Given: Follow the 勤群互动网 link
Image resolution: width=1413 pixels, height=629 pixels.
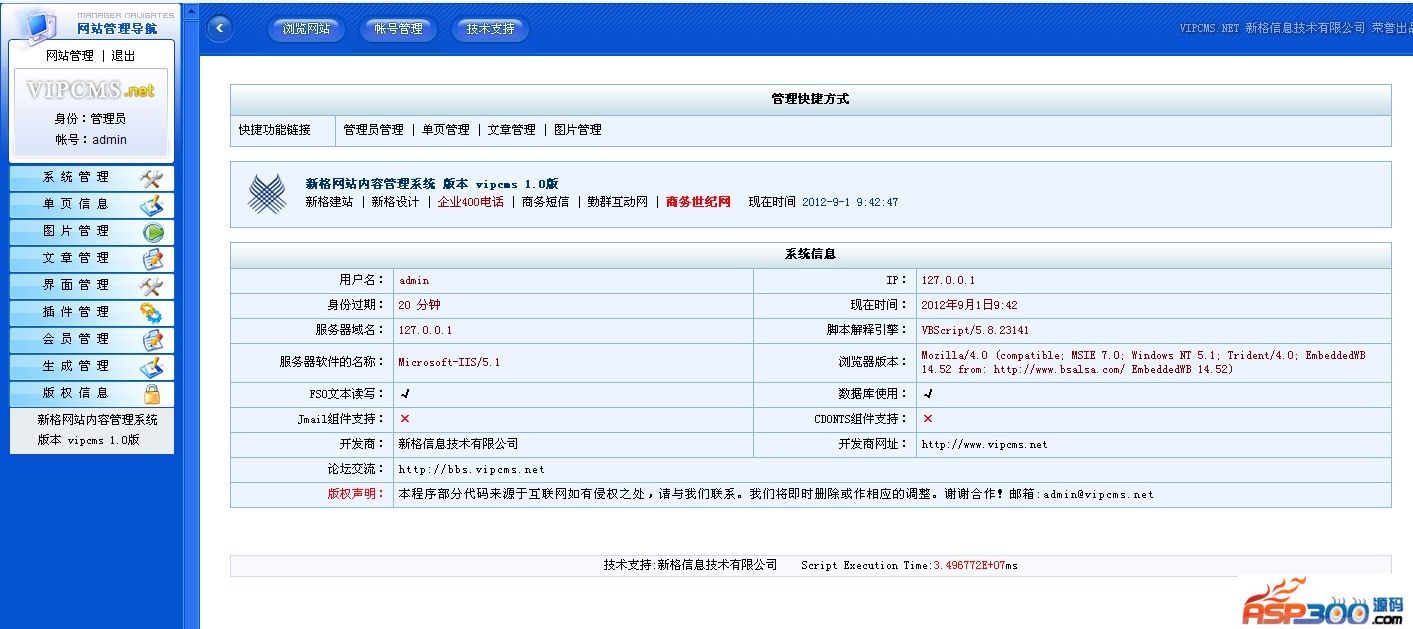Looking at the screenshot, I should (618, 202).
